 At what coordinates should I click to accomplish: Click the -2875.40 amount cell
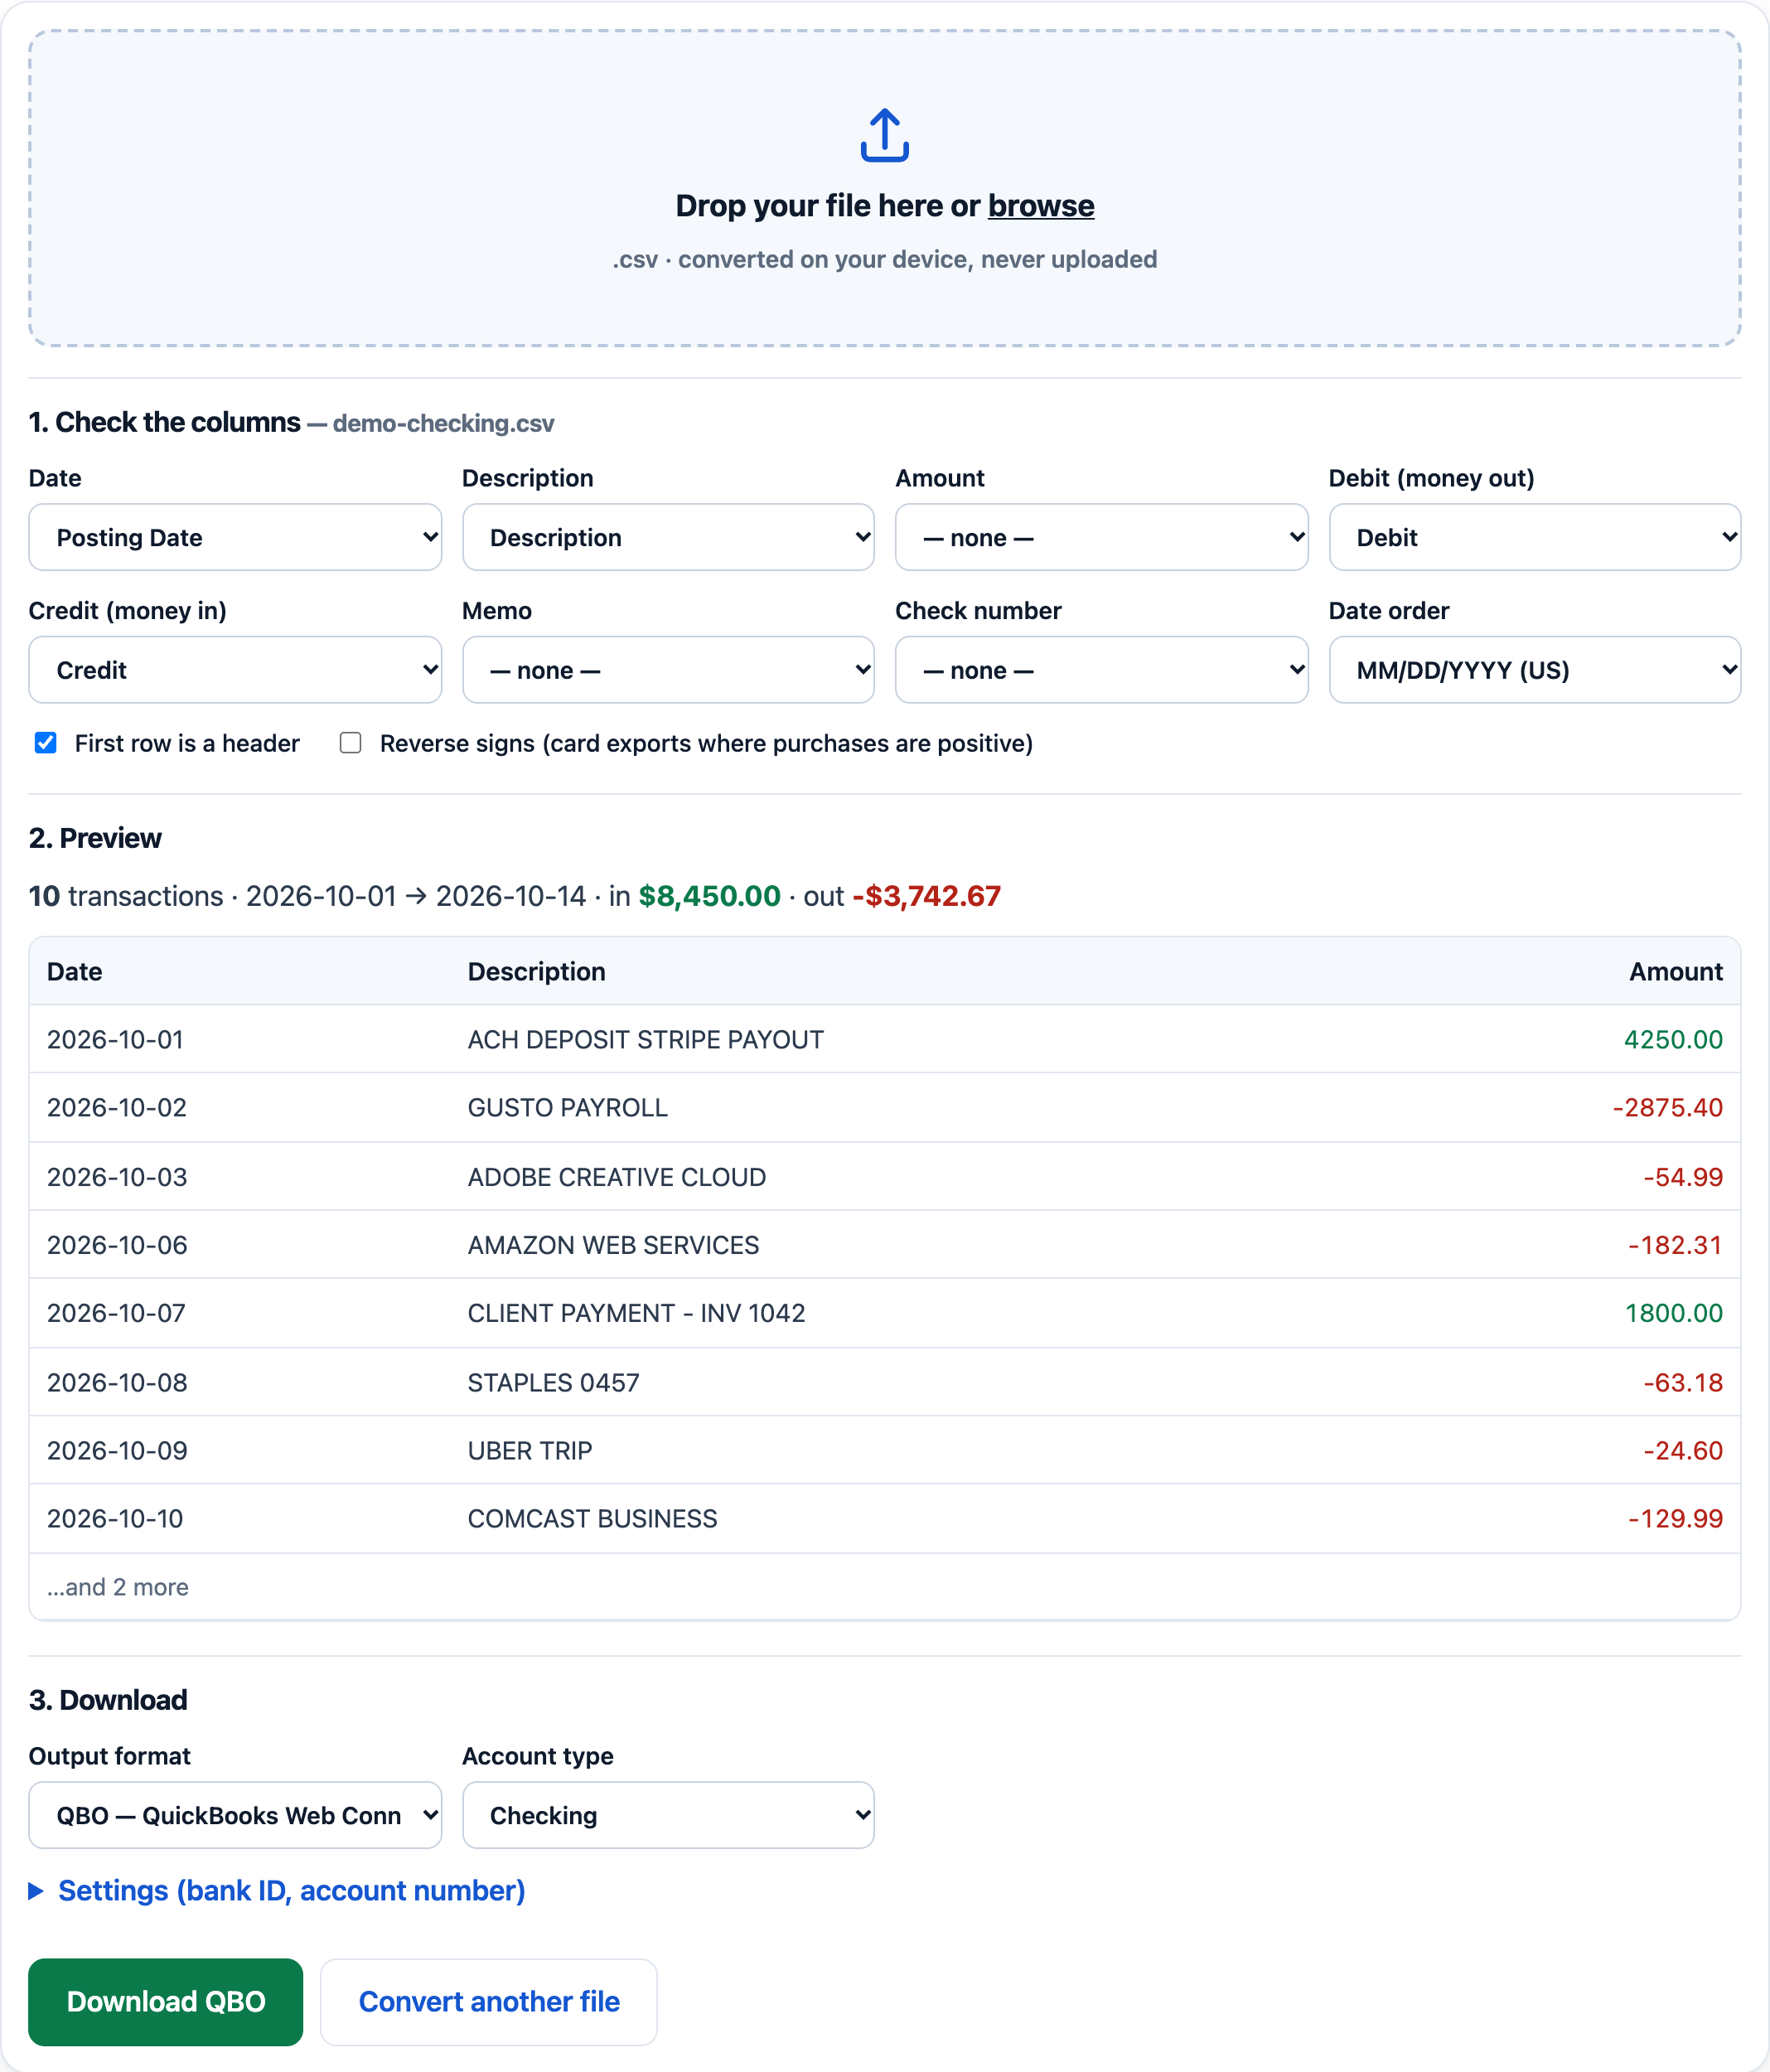coord(1667,1108)
